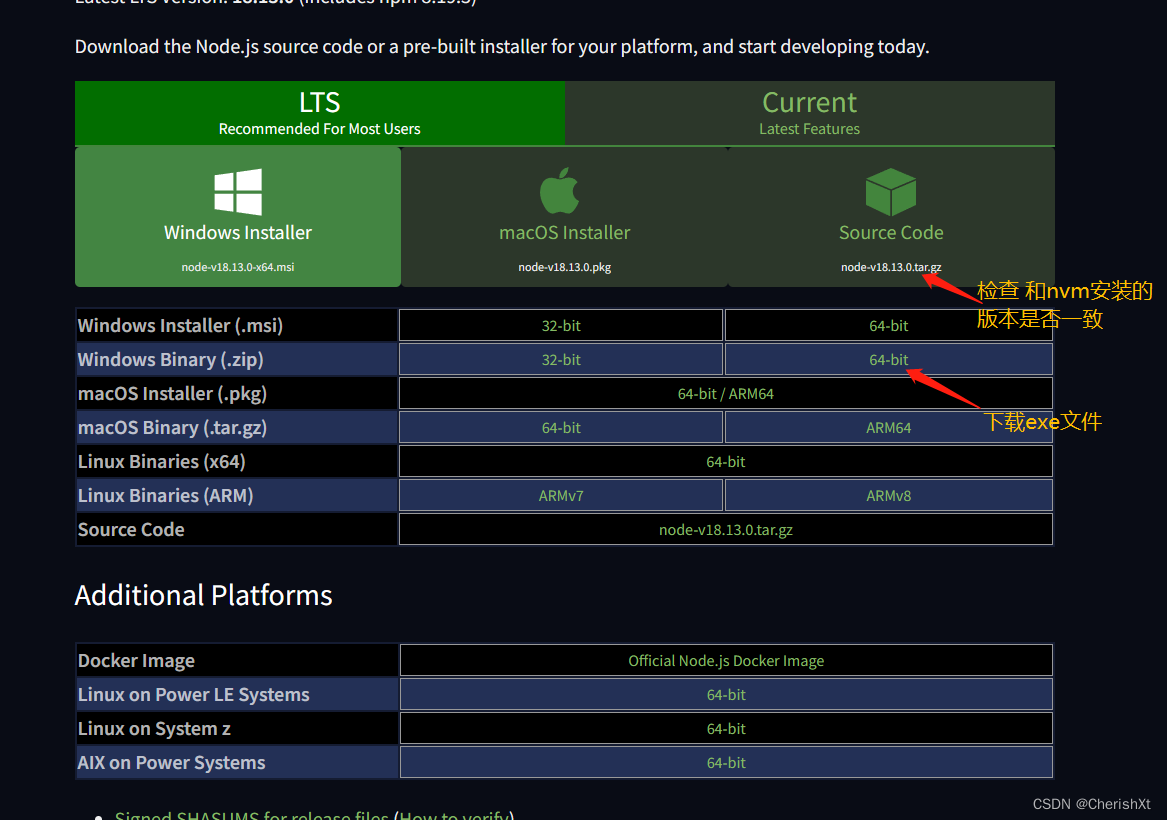Choose ARM64 macOS Binary (.tar.gz)

(x=889, y=428)
